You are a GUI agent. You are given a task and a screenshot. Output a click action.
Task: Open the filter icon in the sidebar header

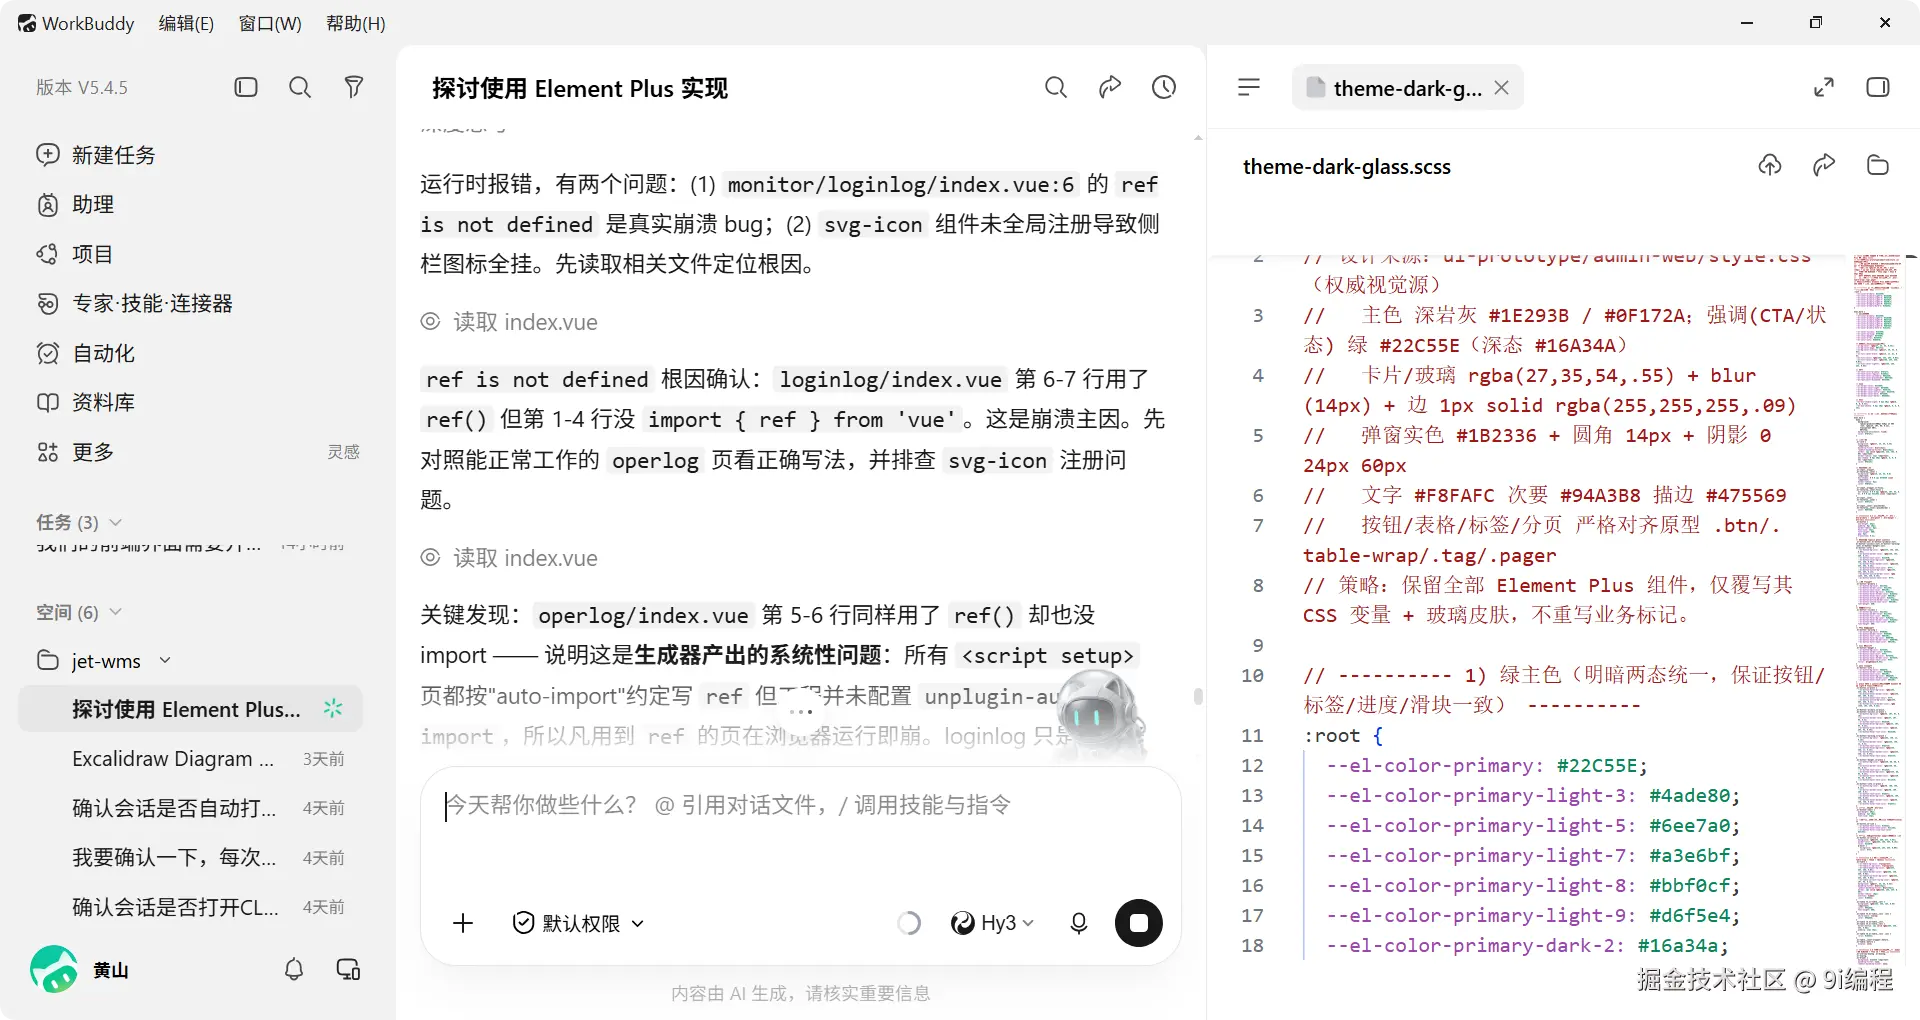coord(353,87)
